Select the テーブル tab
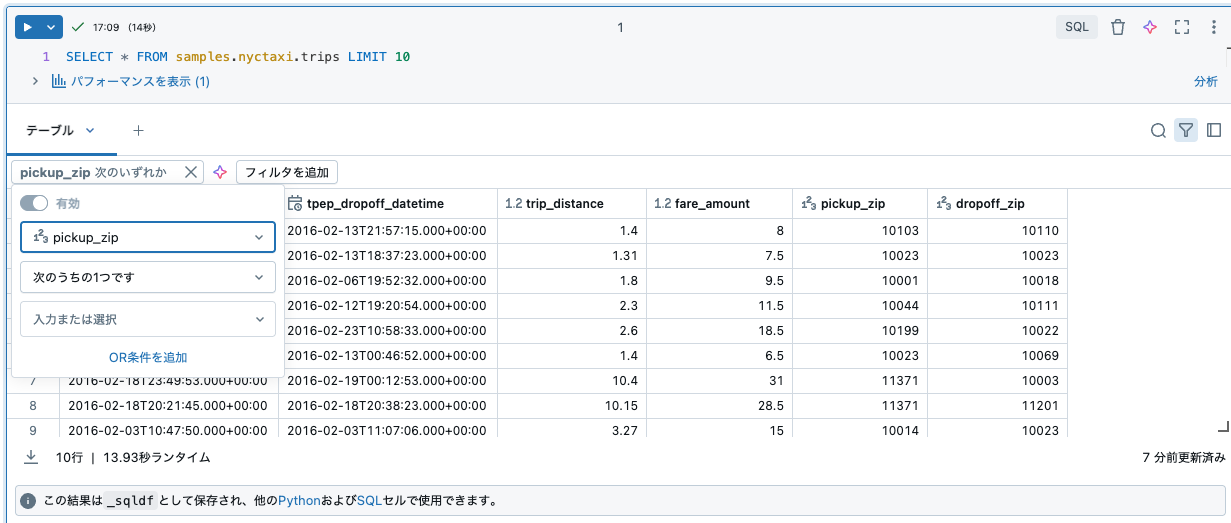The width and height of the screenshot is (1231, 523). [50, 130]
